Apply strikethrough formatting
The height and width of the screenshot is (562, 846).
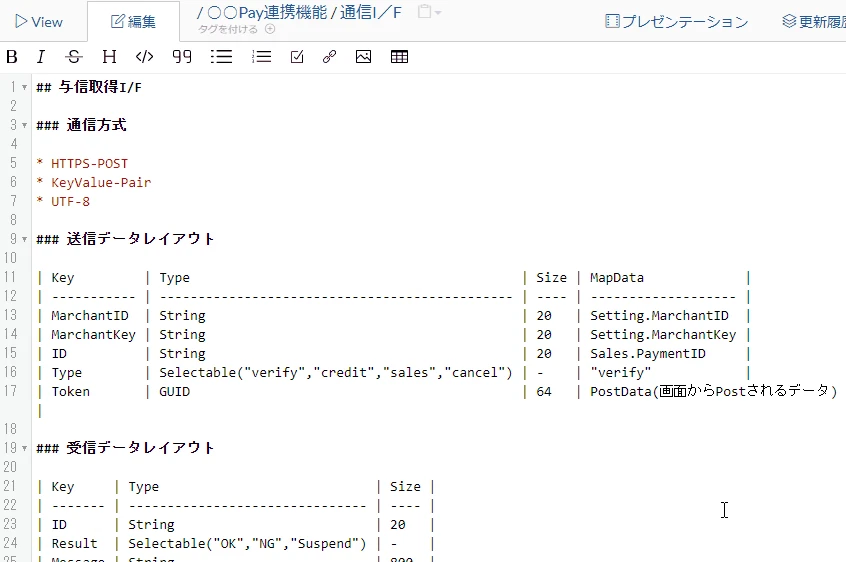pos(74,57)
